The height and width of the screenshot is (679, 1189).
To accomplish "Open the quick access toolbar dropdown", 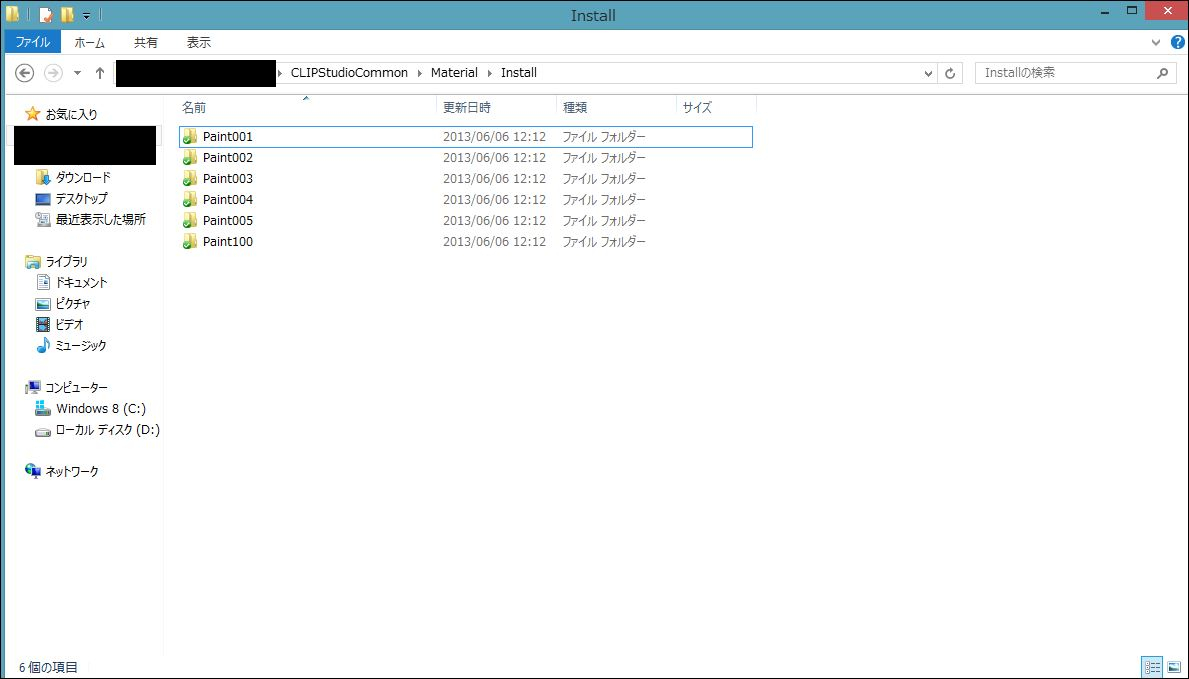I will point(86,15).
